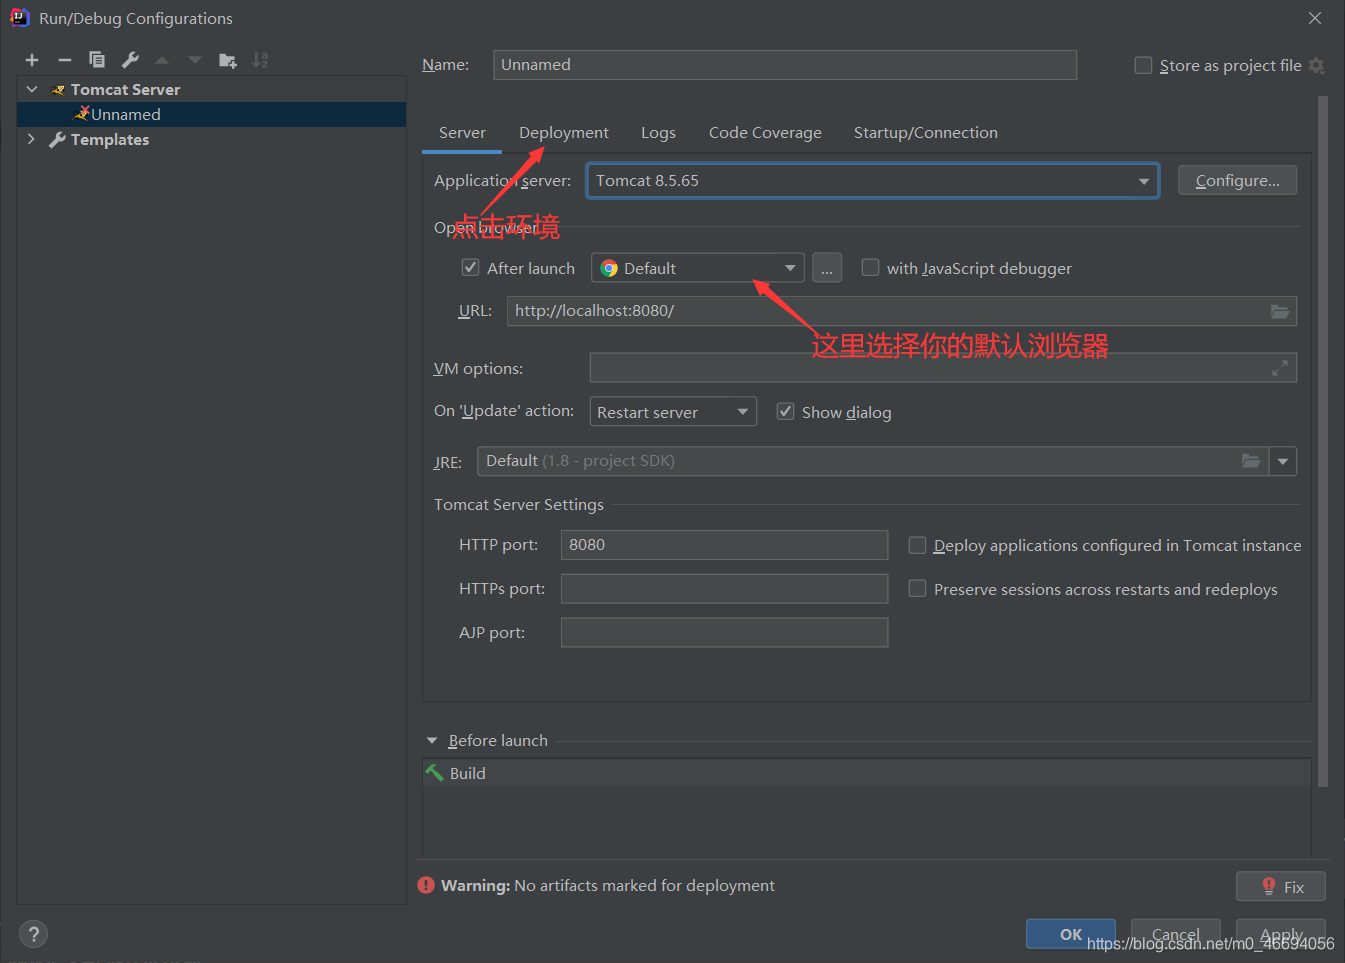Click the HTTP port field
The width and height of the screenshot is (1345, 963).
click(724, 545)
